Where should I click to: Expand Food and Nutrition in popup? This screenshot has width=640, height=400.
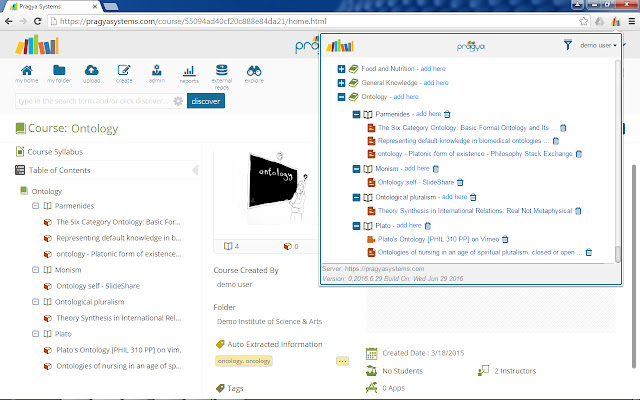341,69
